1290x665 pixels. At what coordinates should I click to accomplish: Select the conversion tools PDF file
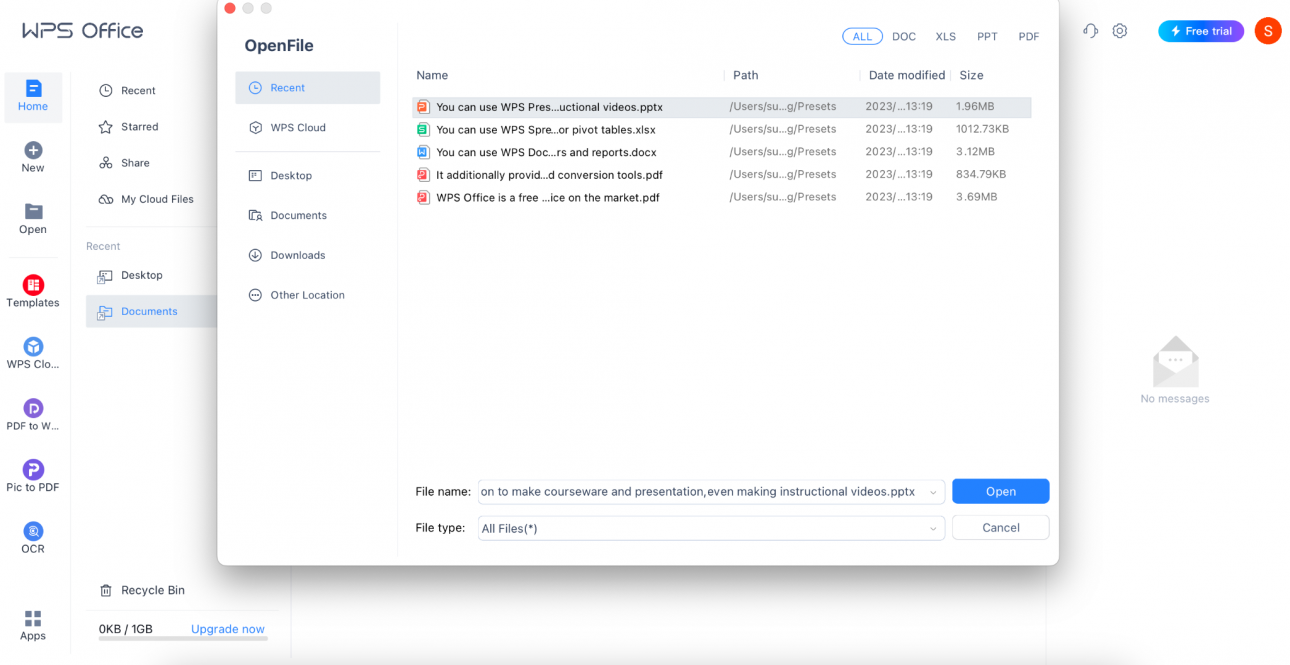click(721, 174)
